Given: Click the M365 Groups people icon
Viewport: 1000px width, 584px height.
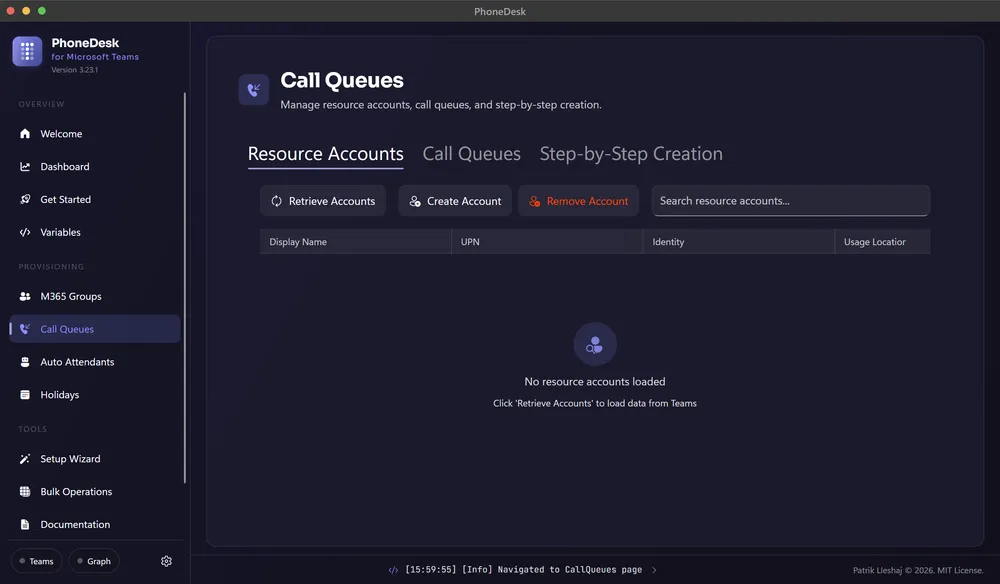Looking at the screenshot, I should (25, 296).
